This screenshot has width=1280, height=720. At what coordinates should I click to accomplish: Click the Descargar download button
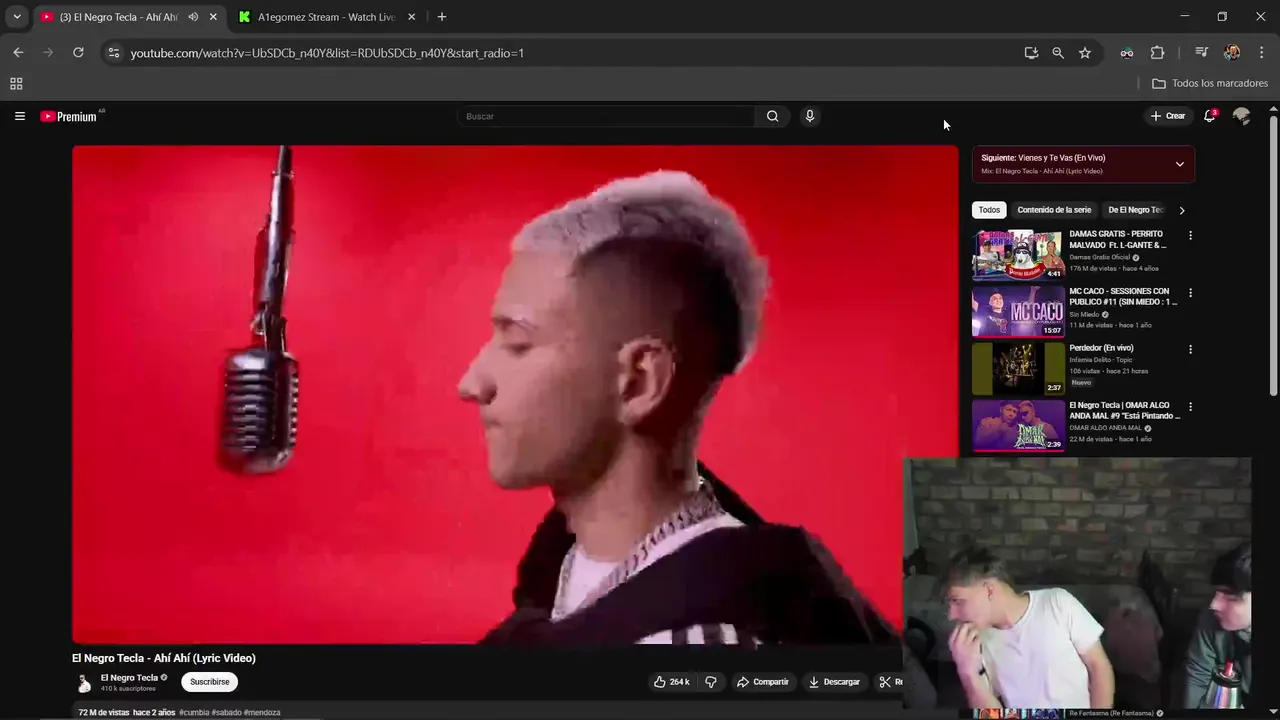click(x=834, y=682)
